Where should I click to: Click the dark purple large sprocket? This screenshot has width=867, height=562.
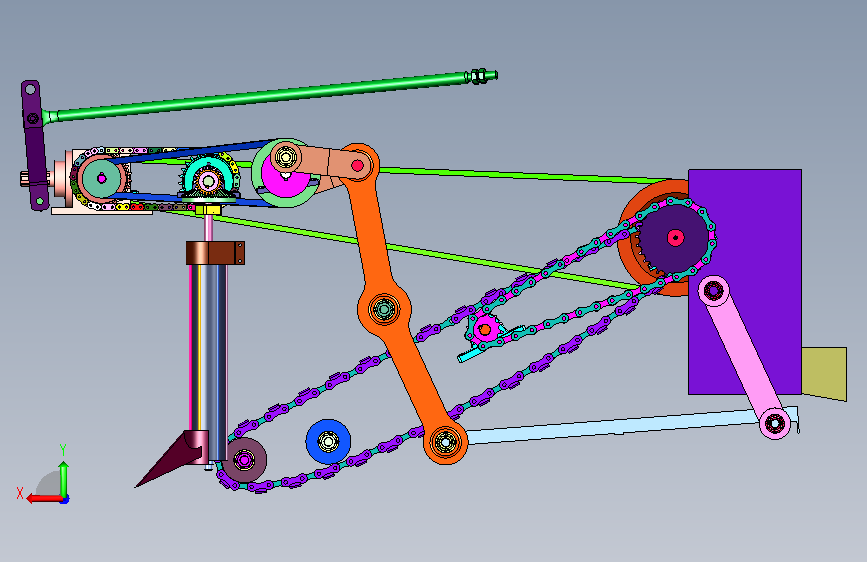coord(675,238)
